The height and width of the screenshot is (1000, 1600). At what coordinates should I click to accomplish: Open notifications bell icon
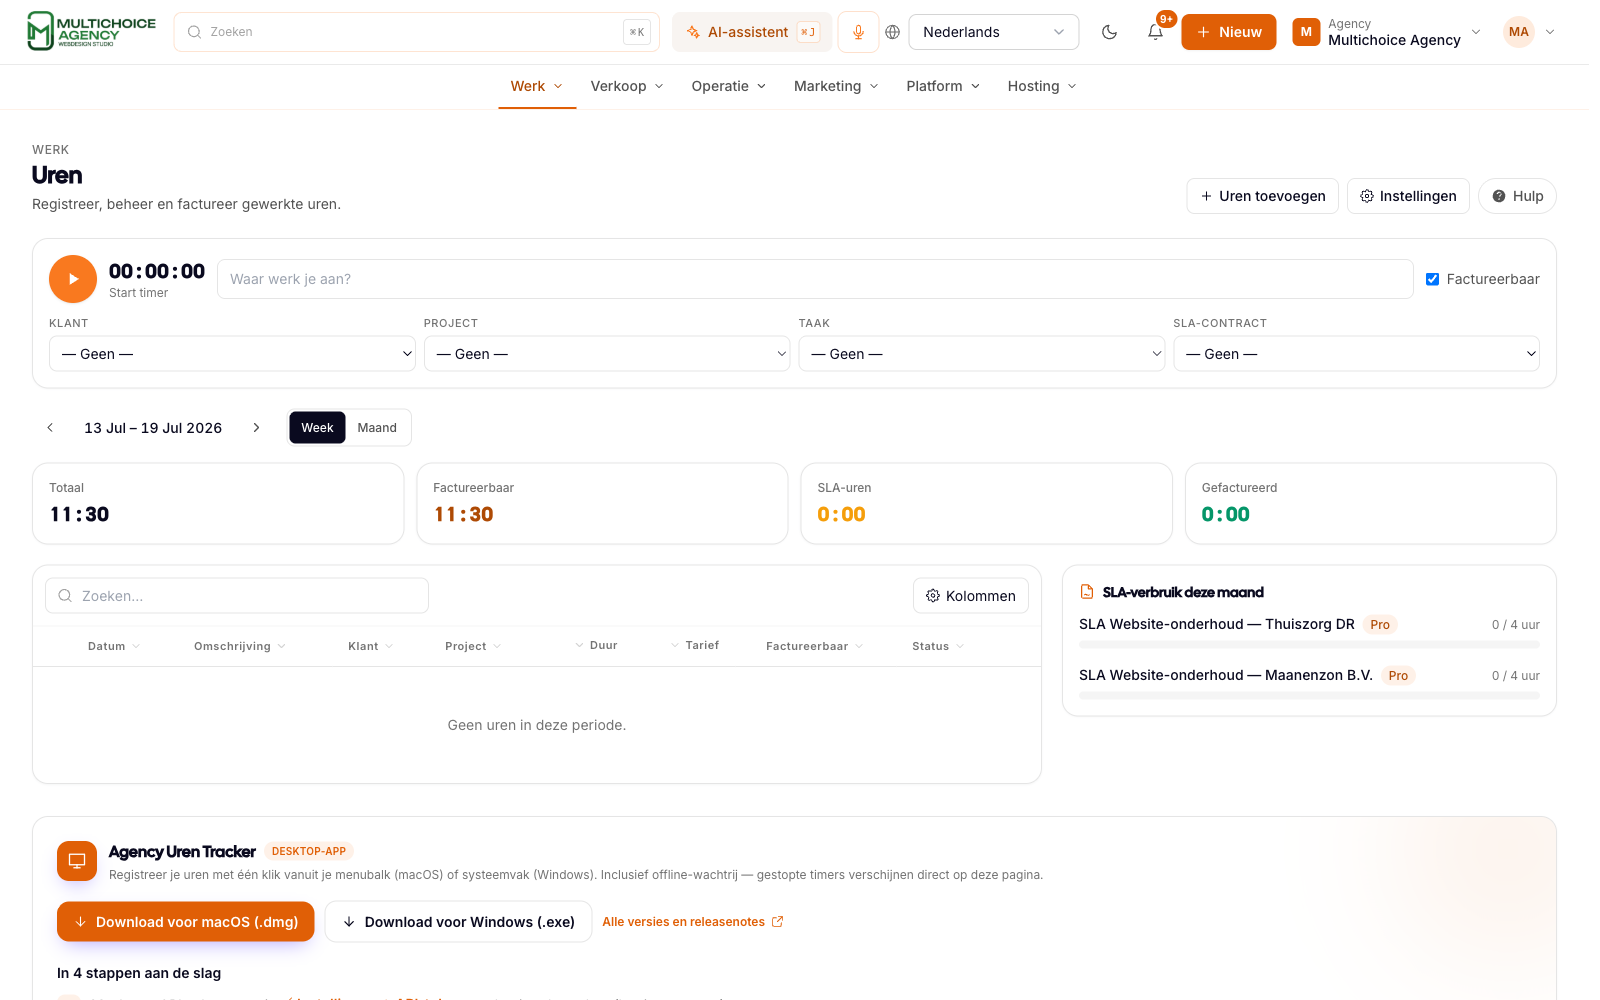[1155, 32]
